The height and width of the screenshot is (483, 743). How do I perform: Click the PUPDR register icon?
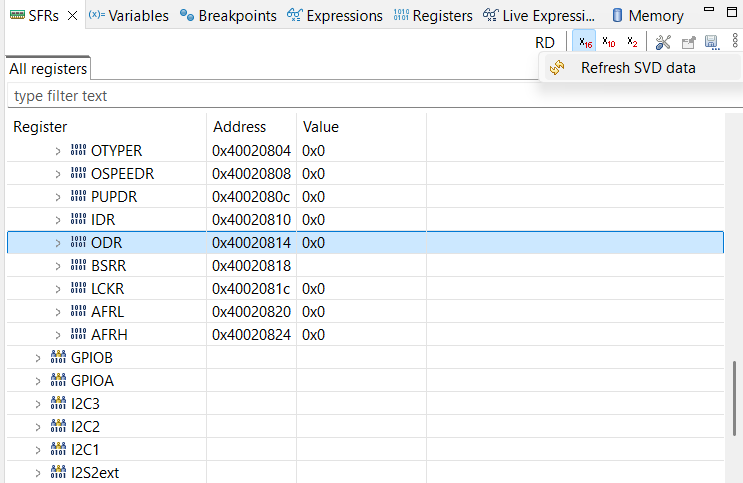click(x=78, y=196)
